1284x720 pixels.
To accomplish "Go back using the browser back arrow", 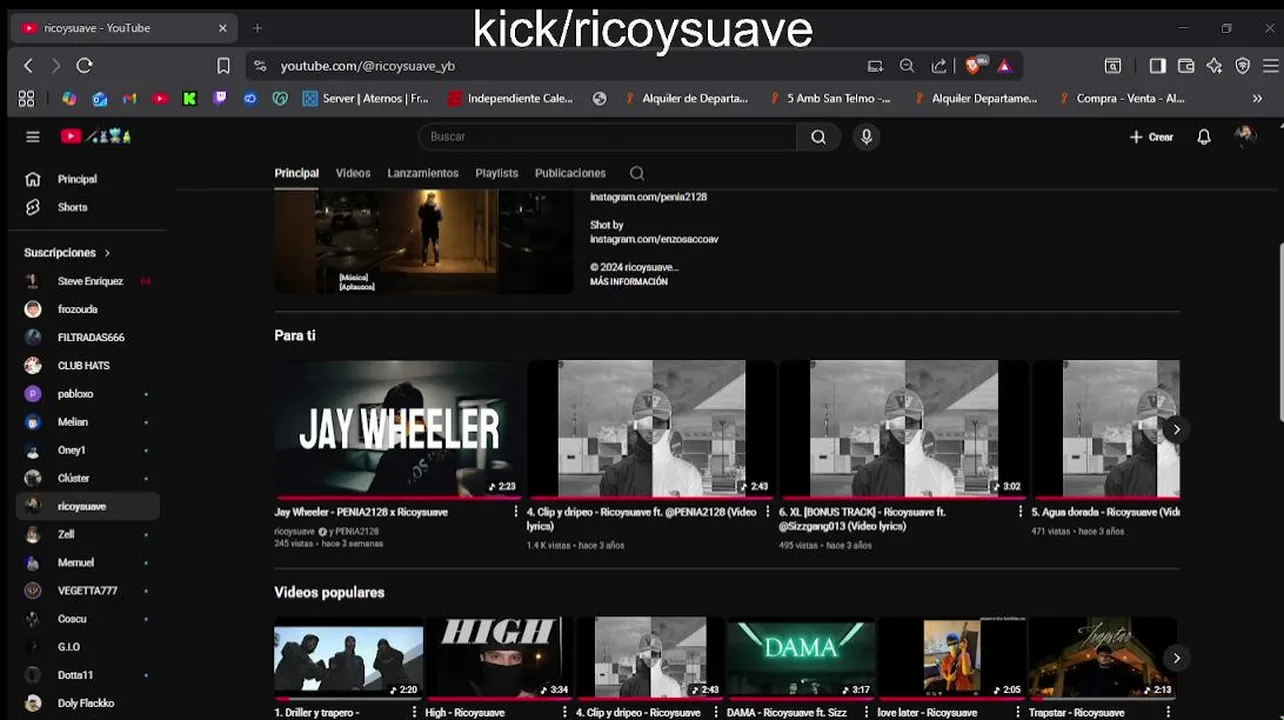I will (x=28, y=66).
